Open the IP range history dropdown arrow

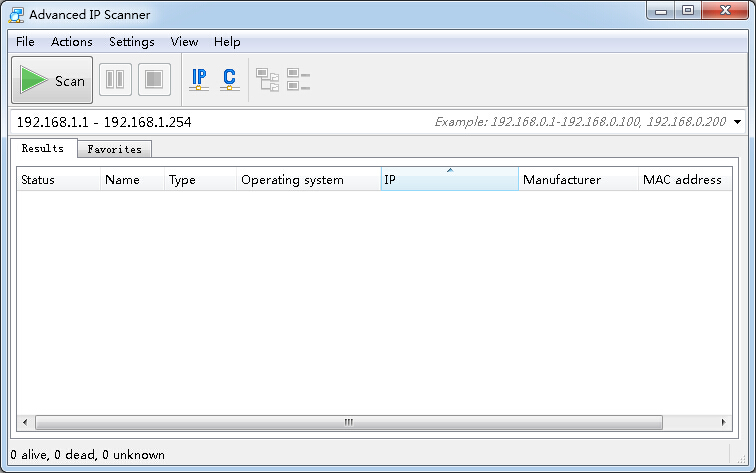coord(738,122)
